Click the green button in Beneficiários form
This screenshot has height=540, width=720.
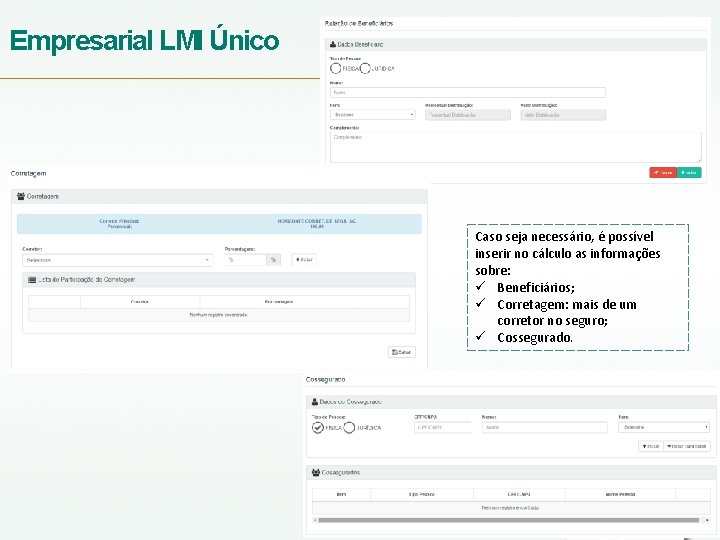tap(689, 173)
